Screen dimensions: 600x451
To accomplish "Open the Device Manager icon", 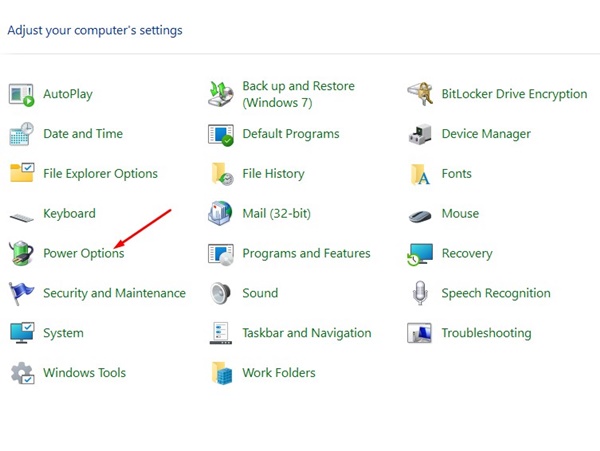I will (421, 134).
